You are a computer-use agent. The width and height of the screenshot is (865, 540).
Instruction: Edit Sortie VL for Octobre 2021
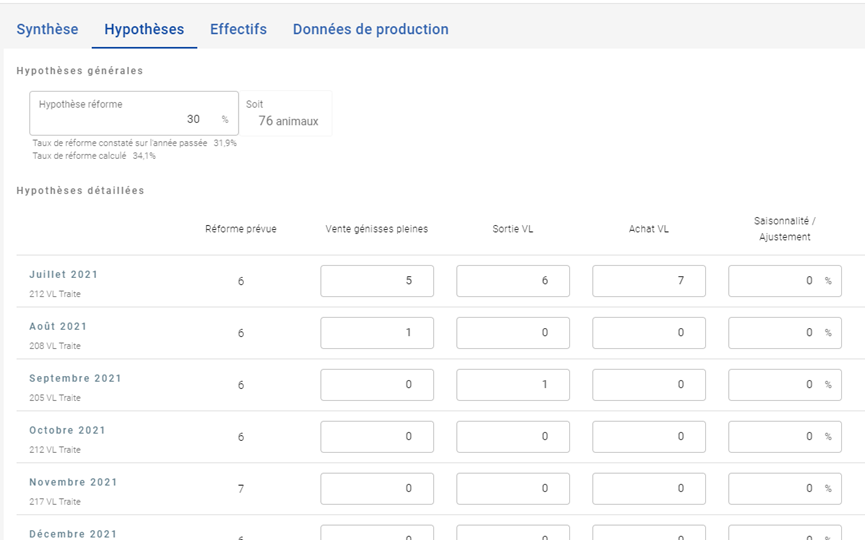point(513,436)
